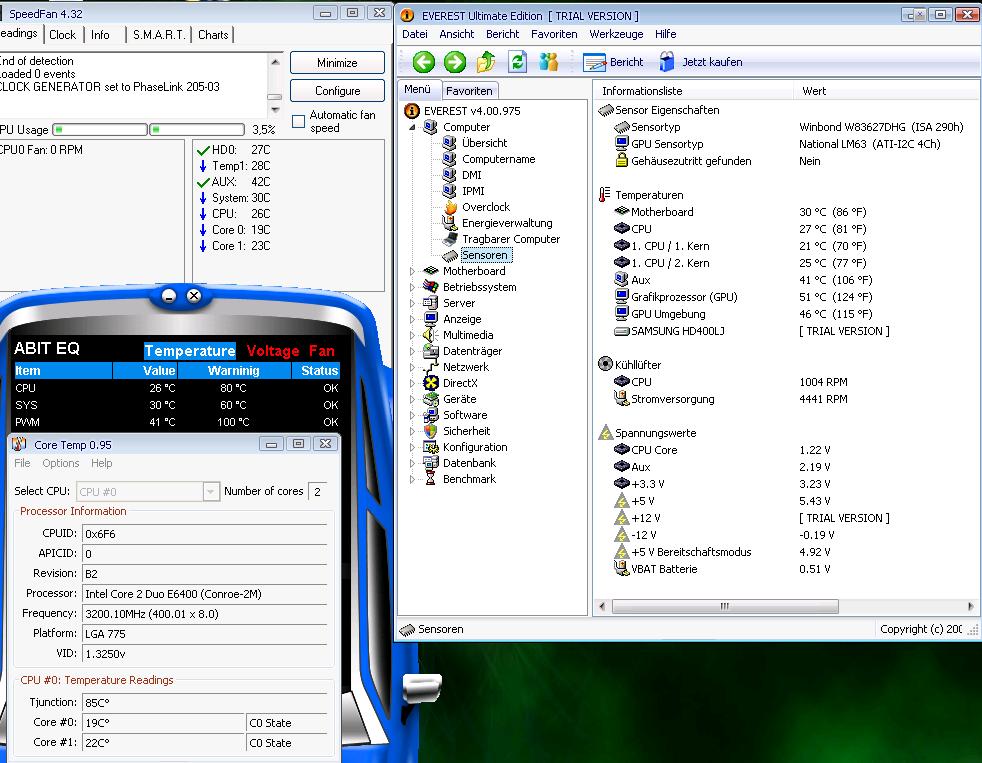Click the Geräte icon in tree

pyautogui.click(x=430, y=399)
